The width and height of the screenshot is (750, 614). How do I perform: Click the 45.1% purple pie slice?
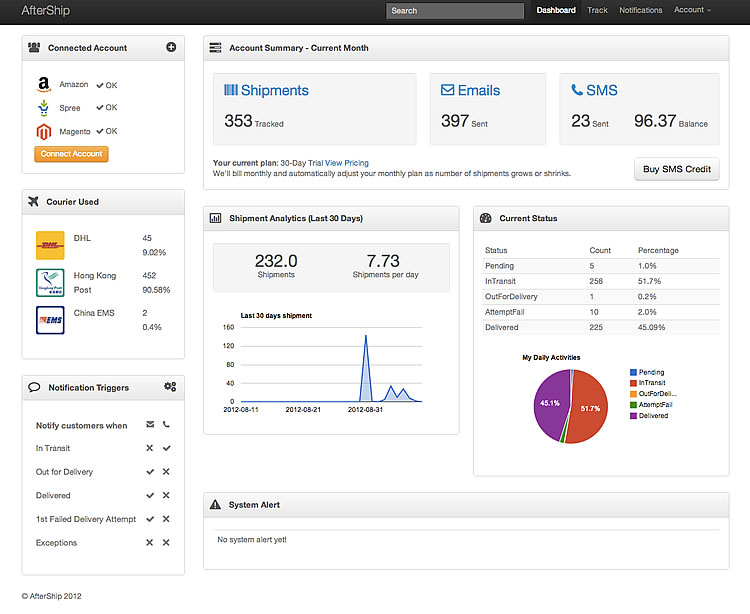[x=550, y=404]
